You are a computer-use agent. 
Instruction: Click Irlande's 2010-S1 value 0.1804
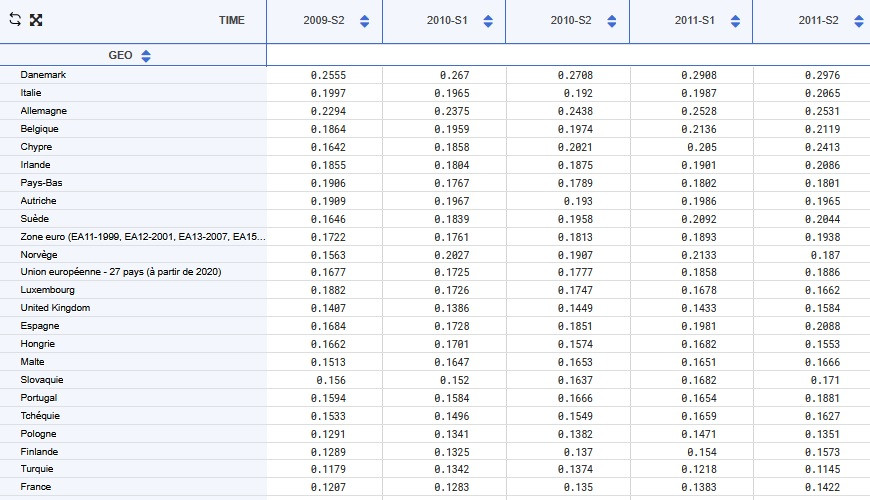tap(452, 165)
